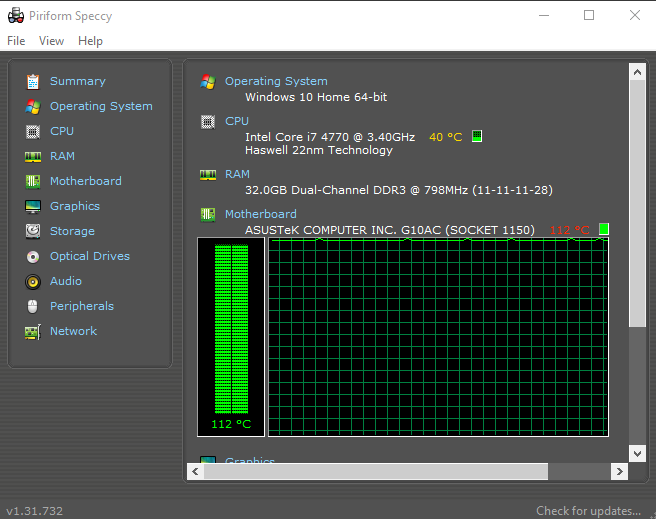This screenshot has height=519, width=656.
Task: Click the vertical scrollbar thumb
Action: click(637, 204)
